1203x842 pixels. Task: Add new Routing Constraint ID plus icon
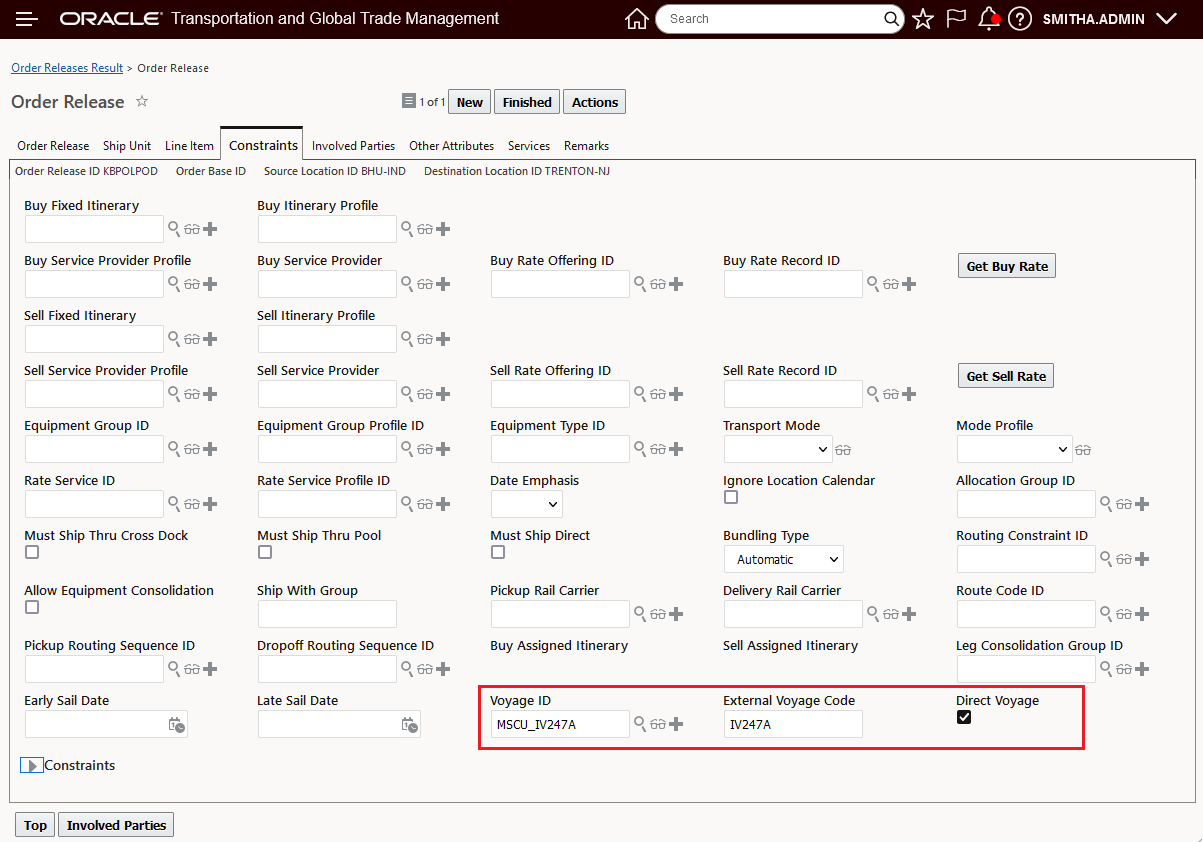[x=1142, y=559]
